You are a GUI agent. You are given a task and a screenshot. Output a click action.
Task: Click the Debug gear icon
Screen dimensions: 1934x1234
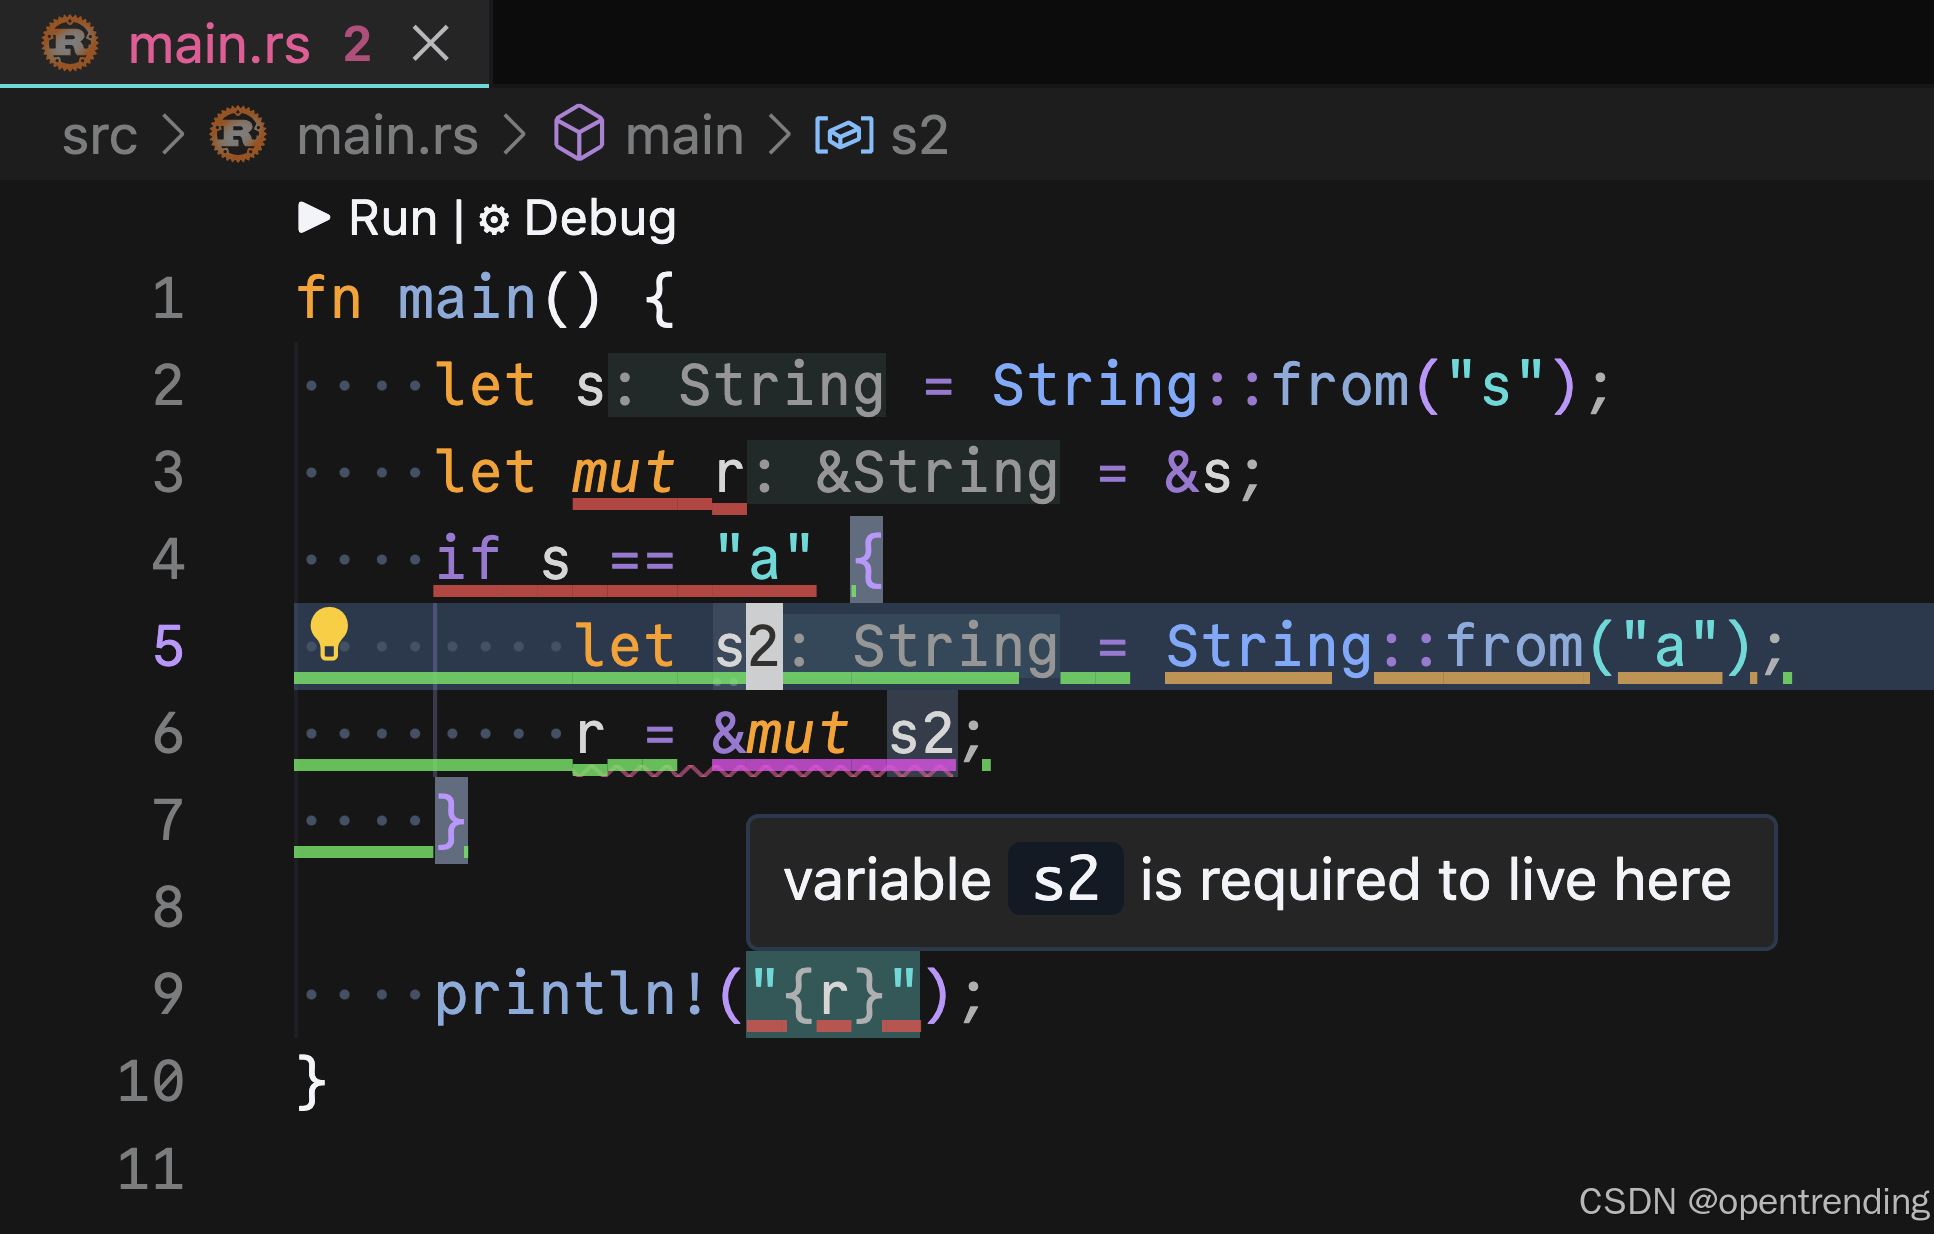click(x=494, y=220)
